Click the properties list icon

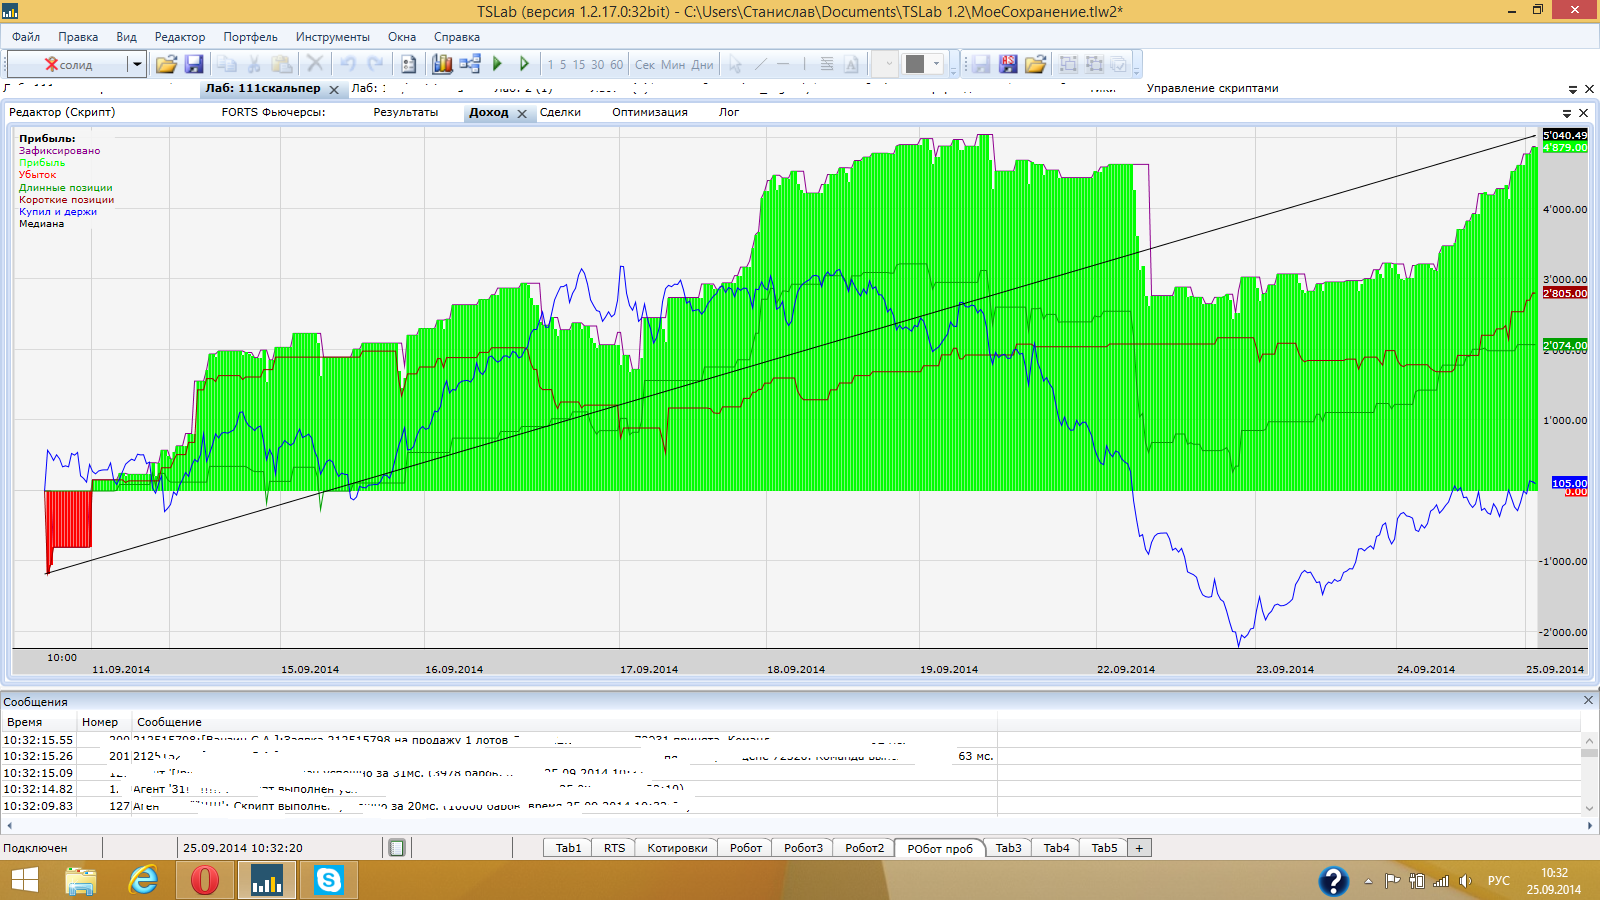click(408, 64)
